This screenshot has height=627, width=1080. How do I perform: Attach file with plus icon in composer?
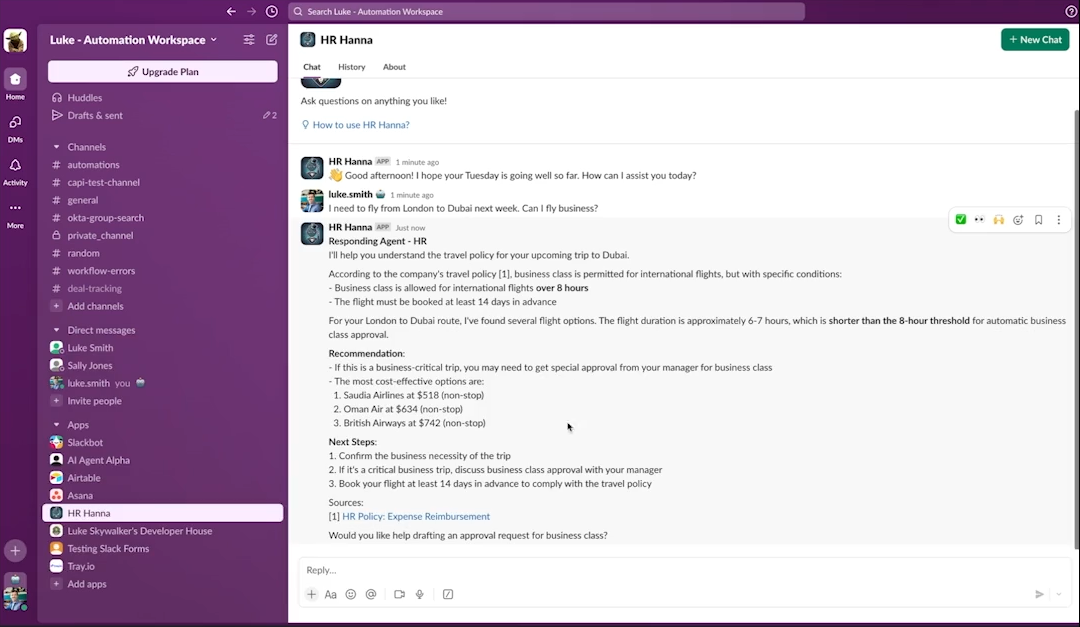[x=311, y=594]
